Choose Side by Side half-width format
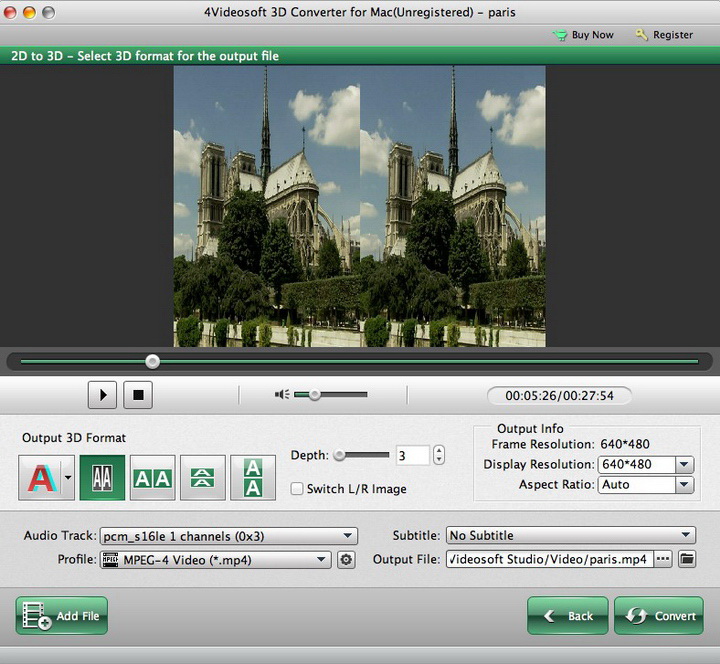The height and width of the screenshot is (664, 720). 102,478
